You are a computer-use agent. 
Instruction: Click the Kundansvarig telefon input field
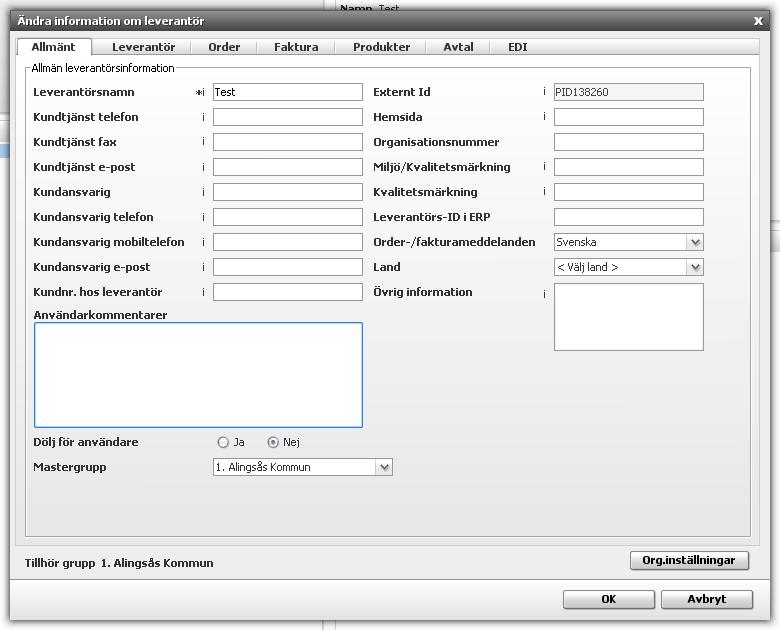(x=288, y=217)
